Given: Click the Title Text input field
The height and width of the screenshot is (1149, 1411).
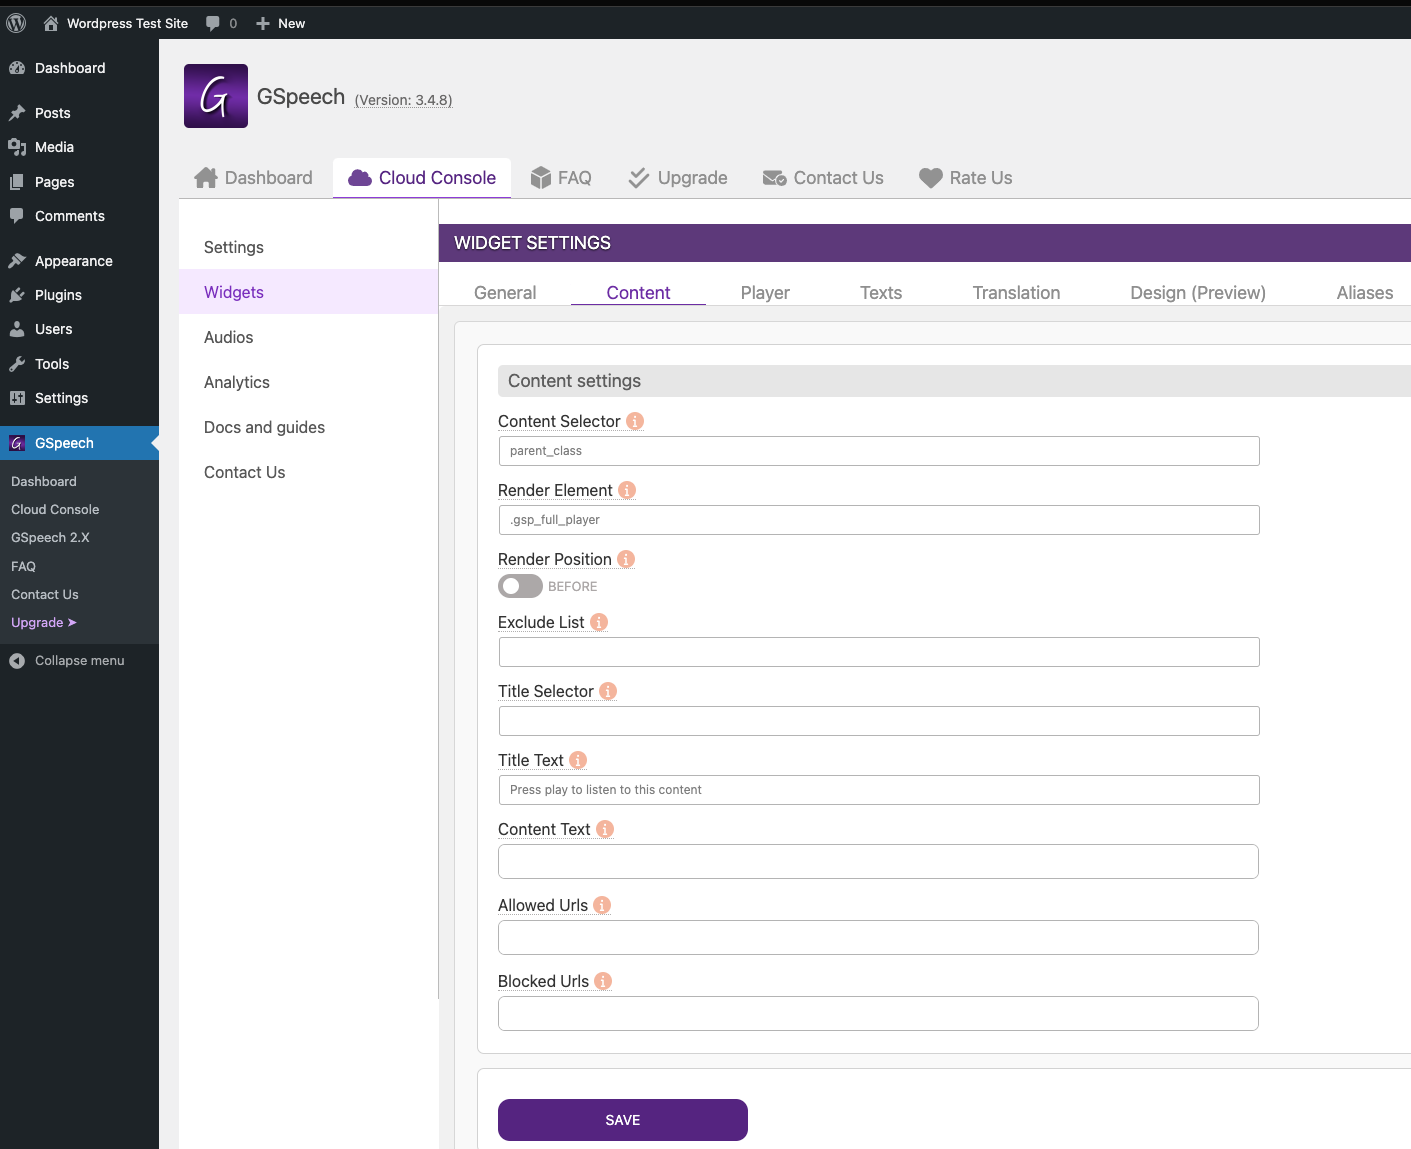Looking at the screenshot, I should click(x=879, y=790).
